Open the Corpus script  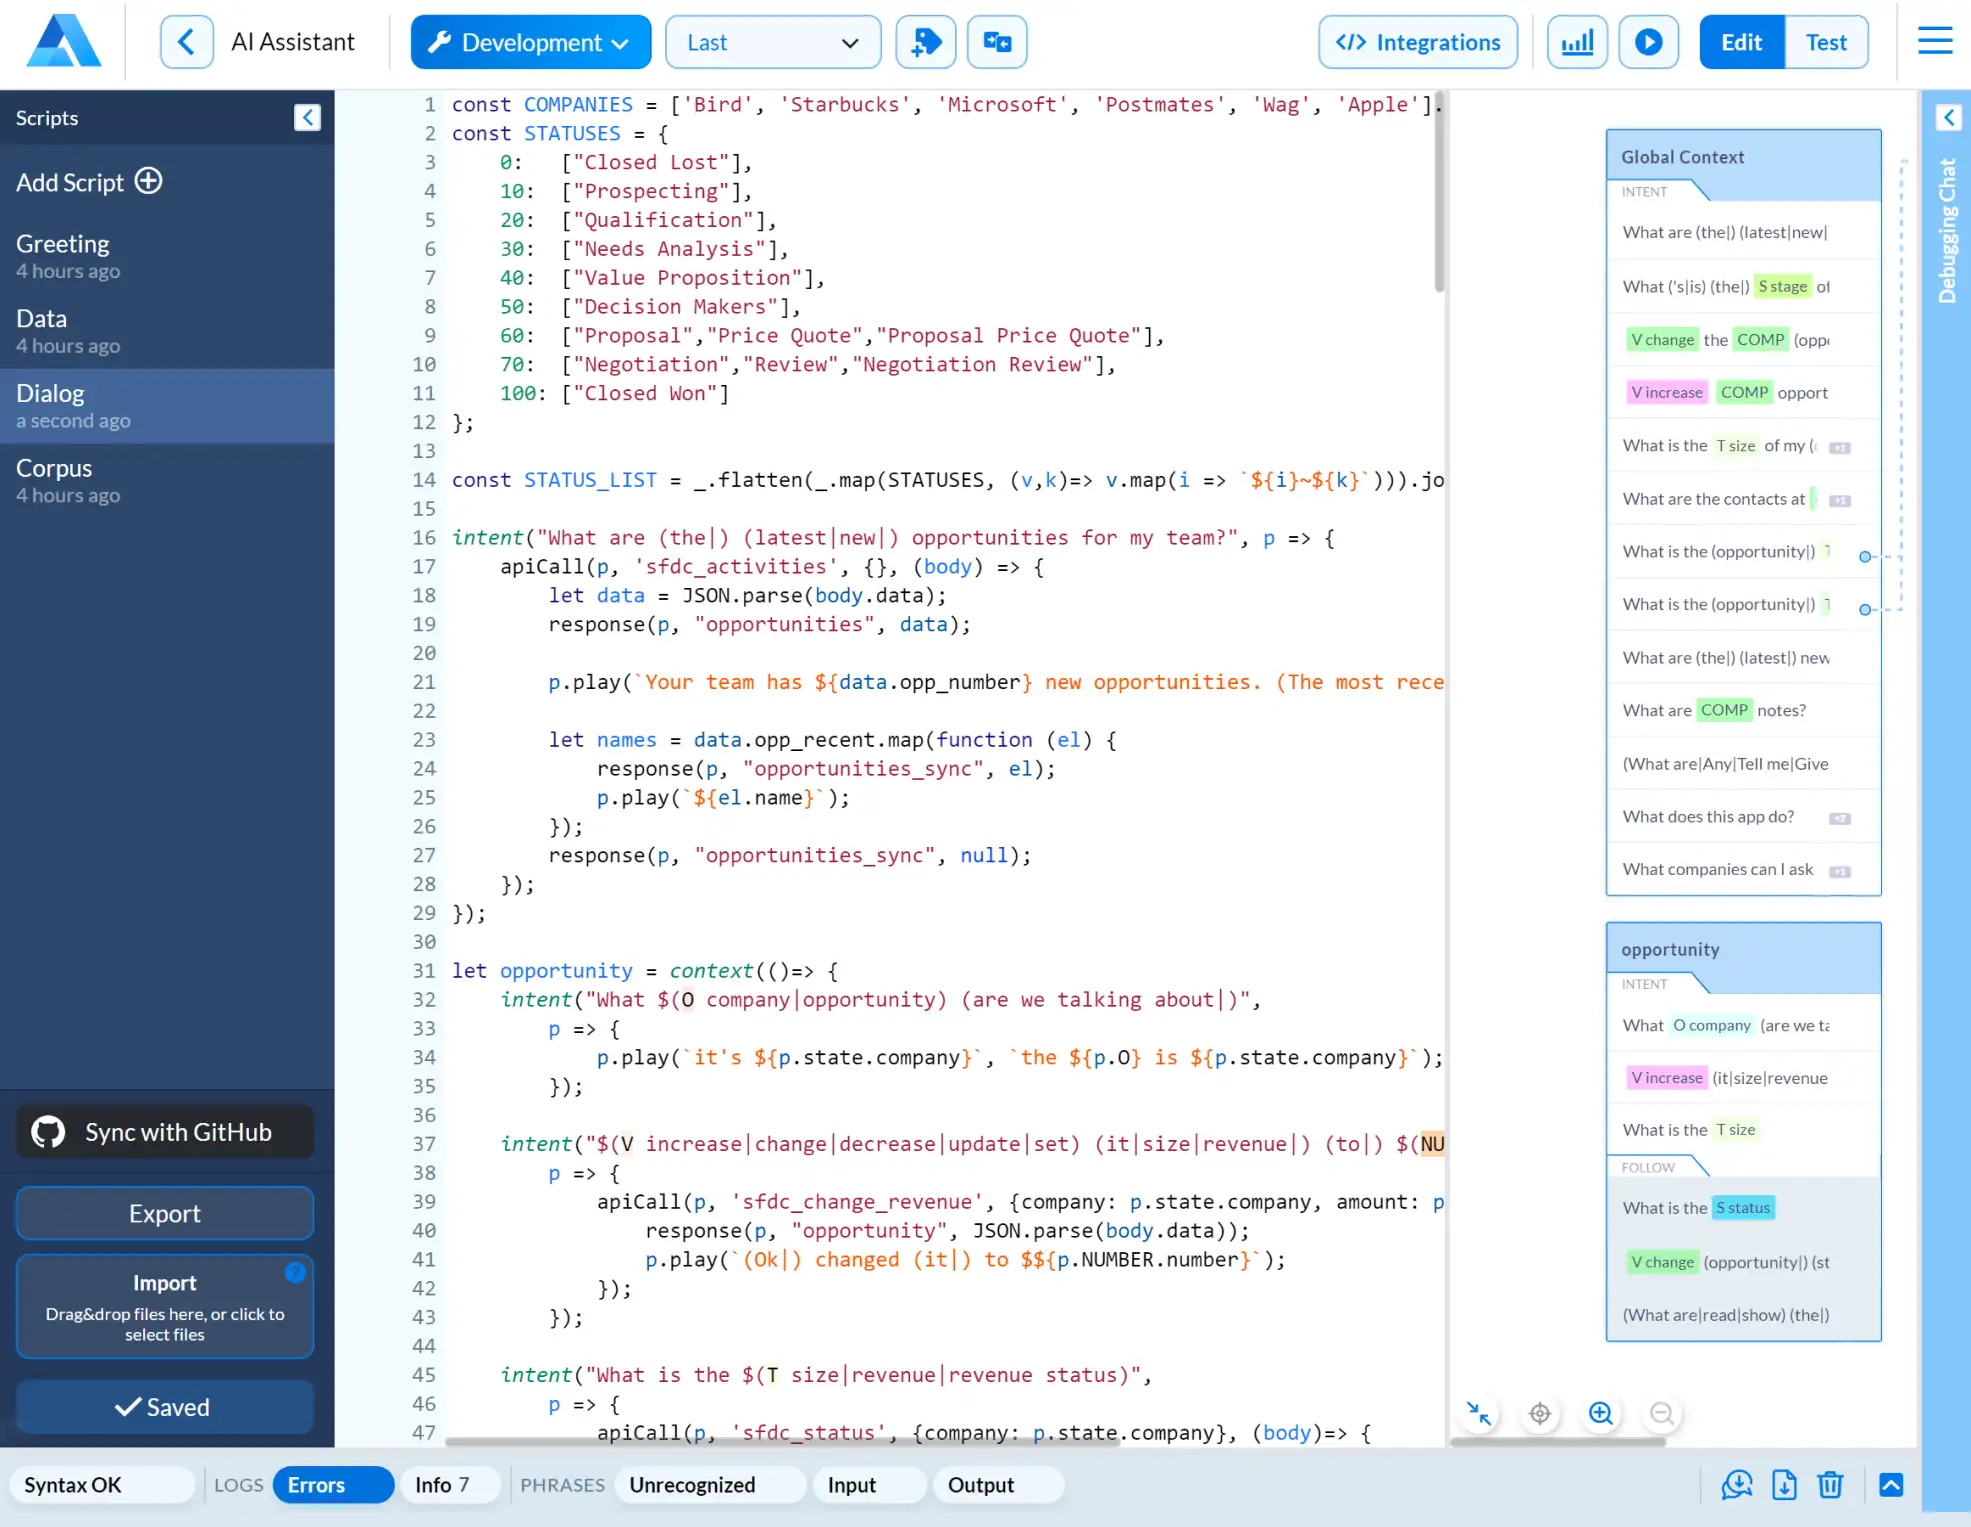pos(55,469)
